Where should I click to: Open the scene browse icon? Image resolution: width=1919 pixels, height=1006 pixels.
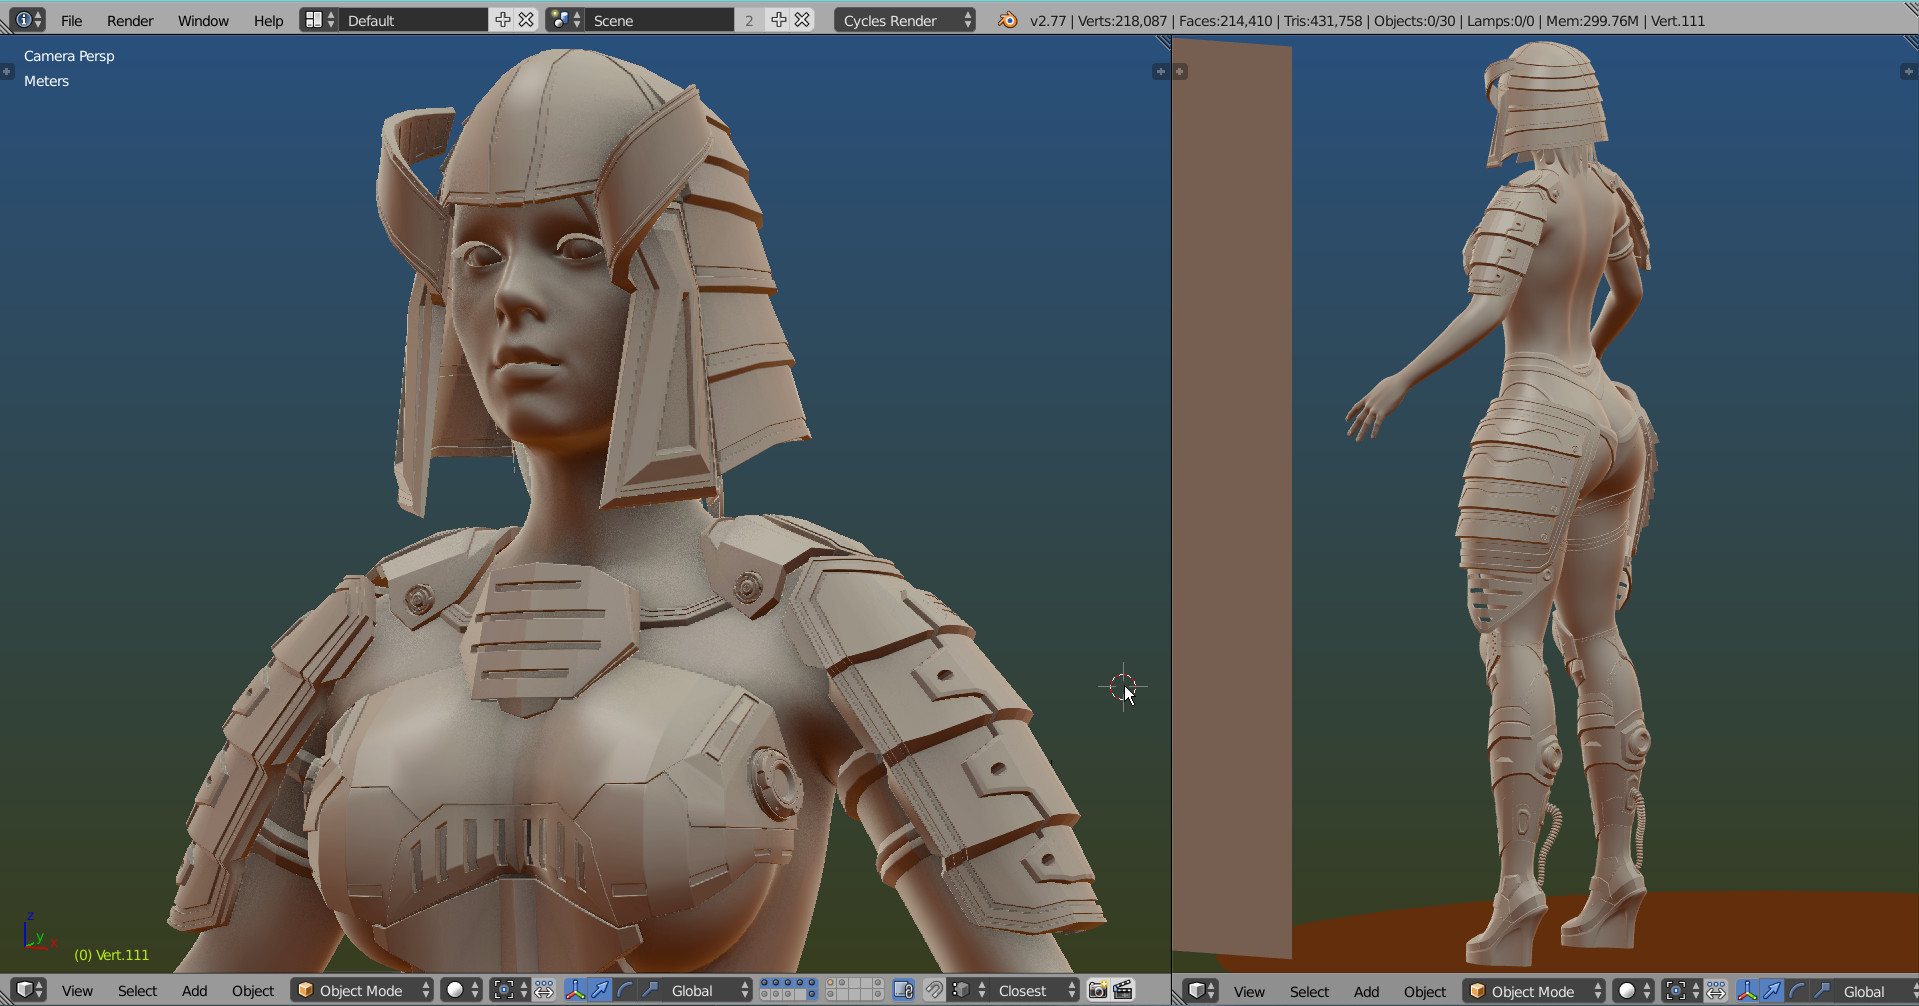[x=565, y=20]
